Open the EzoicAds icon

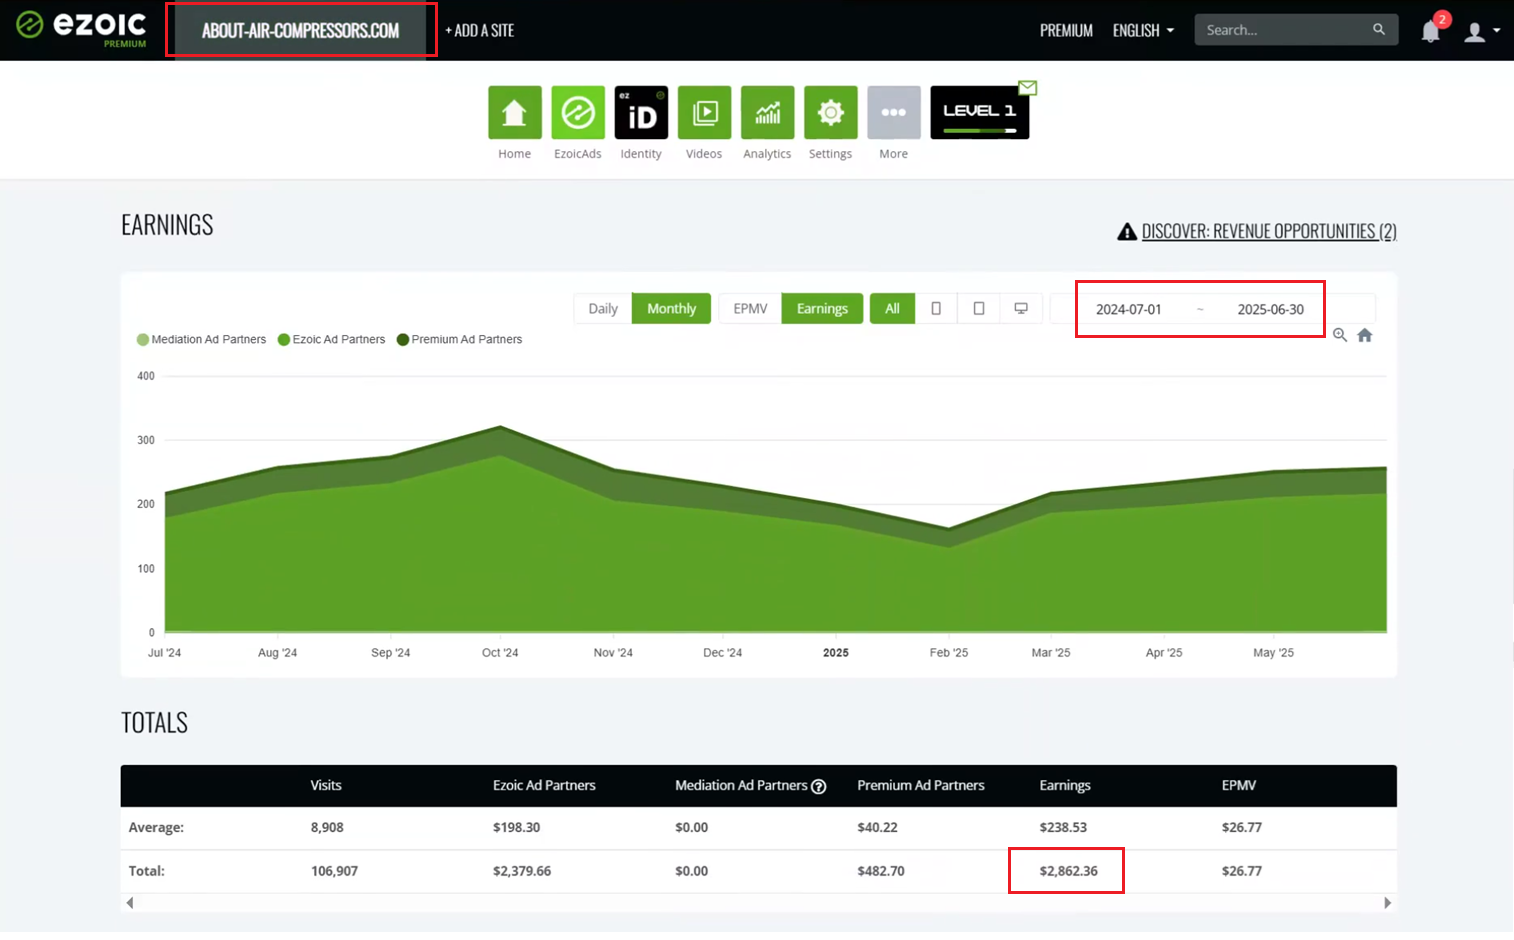[578, 112]
